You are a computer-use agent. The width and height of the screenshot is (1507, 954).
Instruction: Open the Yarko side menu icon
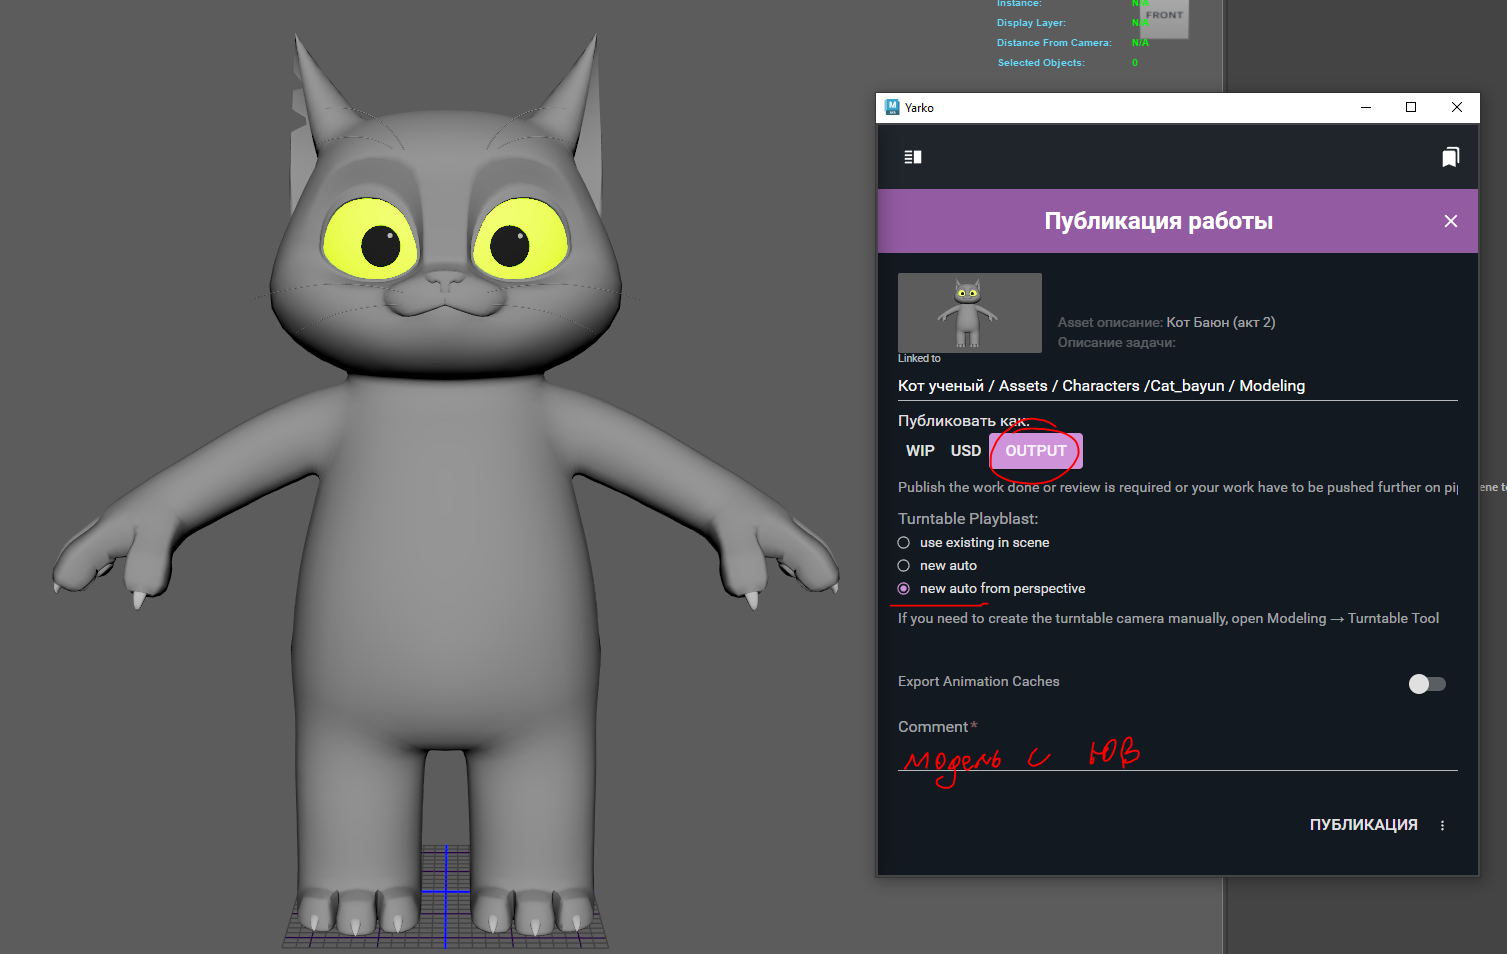point(912,157)
